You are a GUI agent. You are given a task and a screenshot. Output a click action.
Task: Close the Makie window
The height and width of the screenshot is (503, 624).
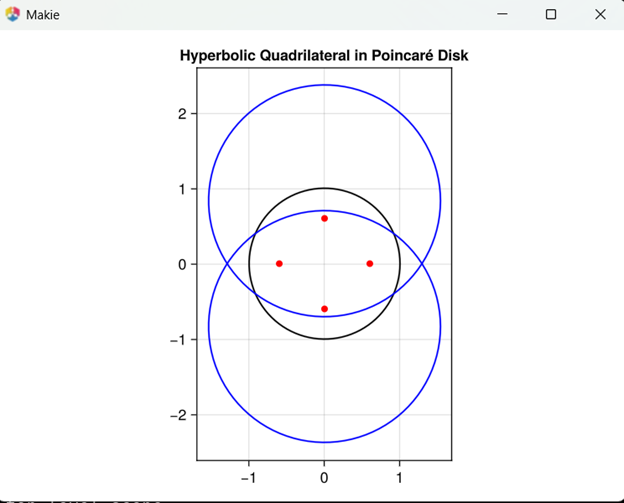600,15
